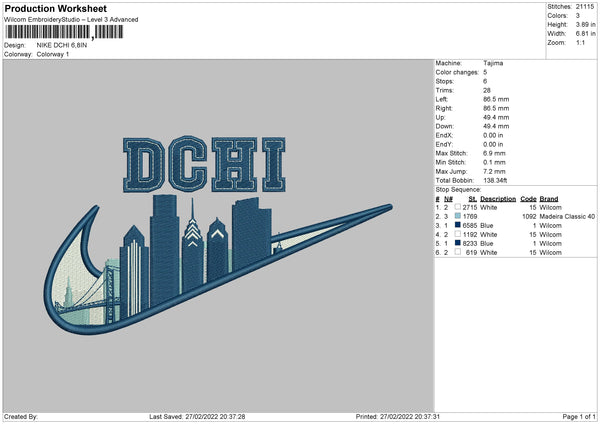The height and width of the screenshot is (424, 600).
Task: Click the Max Jump value 7.2 mm
Action: click(x=494, y=171)
